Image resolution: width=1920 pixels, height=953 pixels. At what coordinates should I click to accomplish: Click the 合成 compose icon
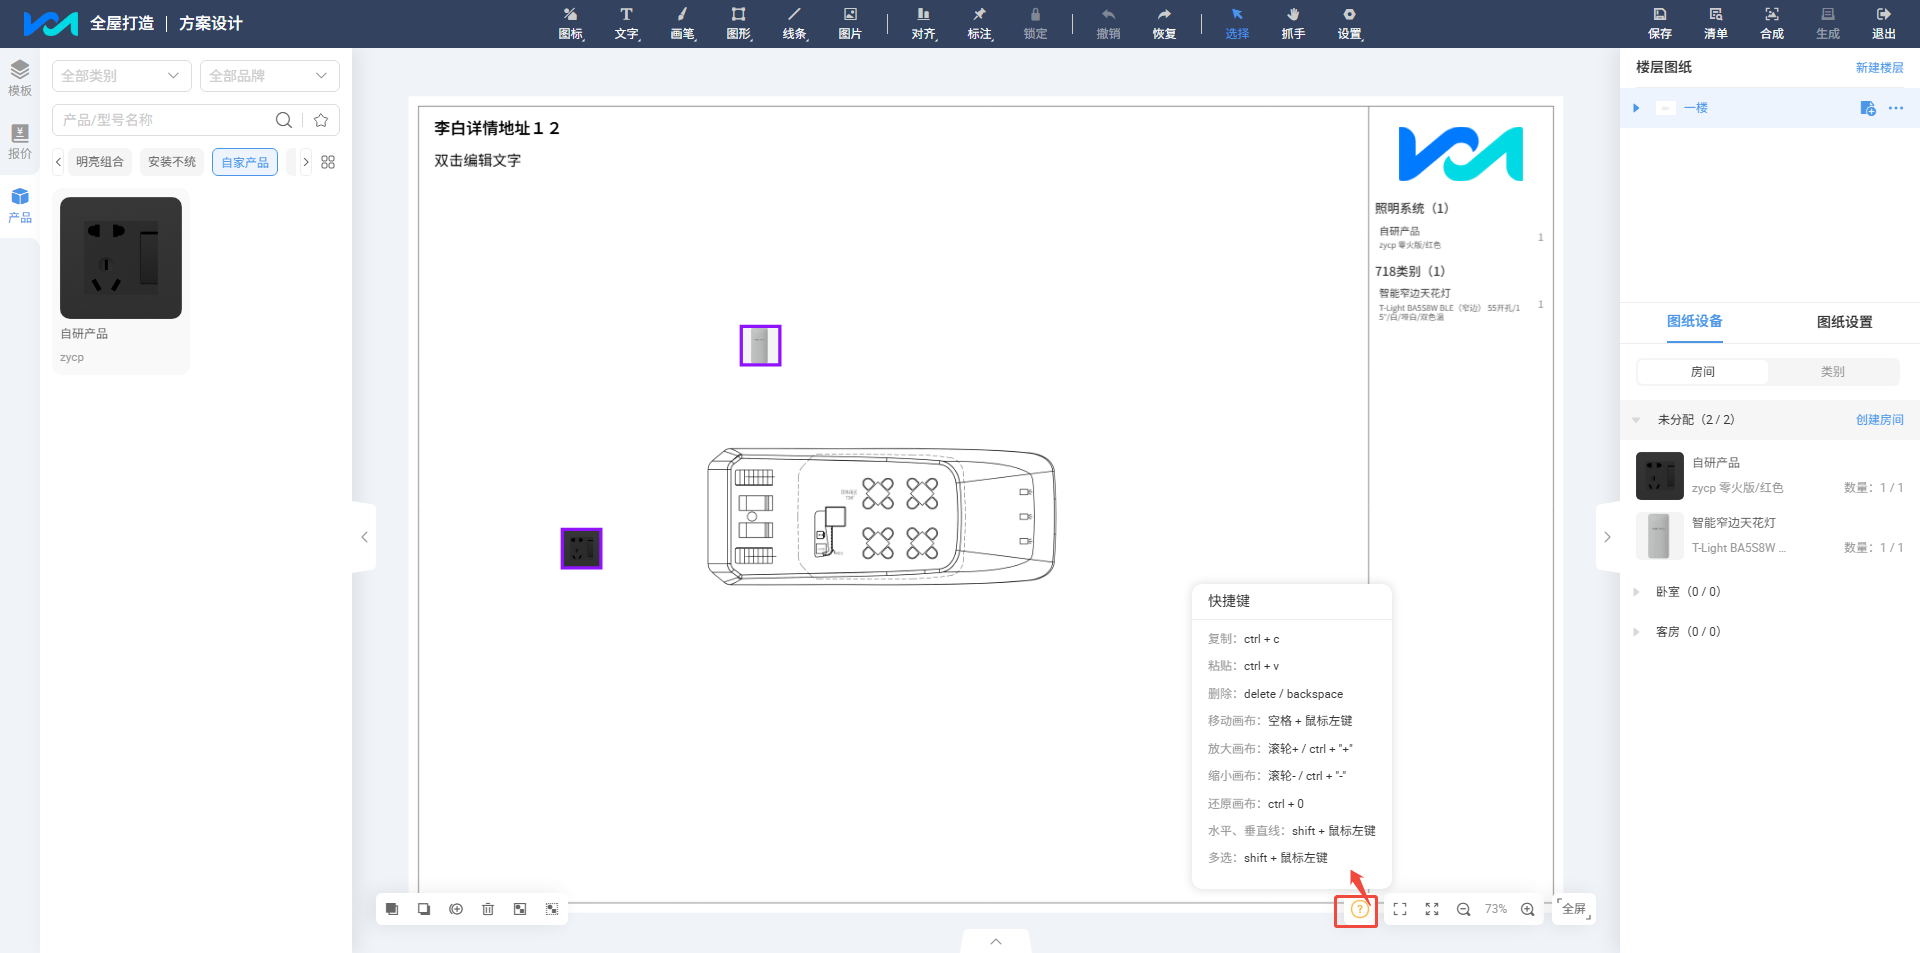click(x=1772, y=23)
